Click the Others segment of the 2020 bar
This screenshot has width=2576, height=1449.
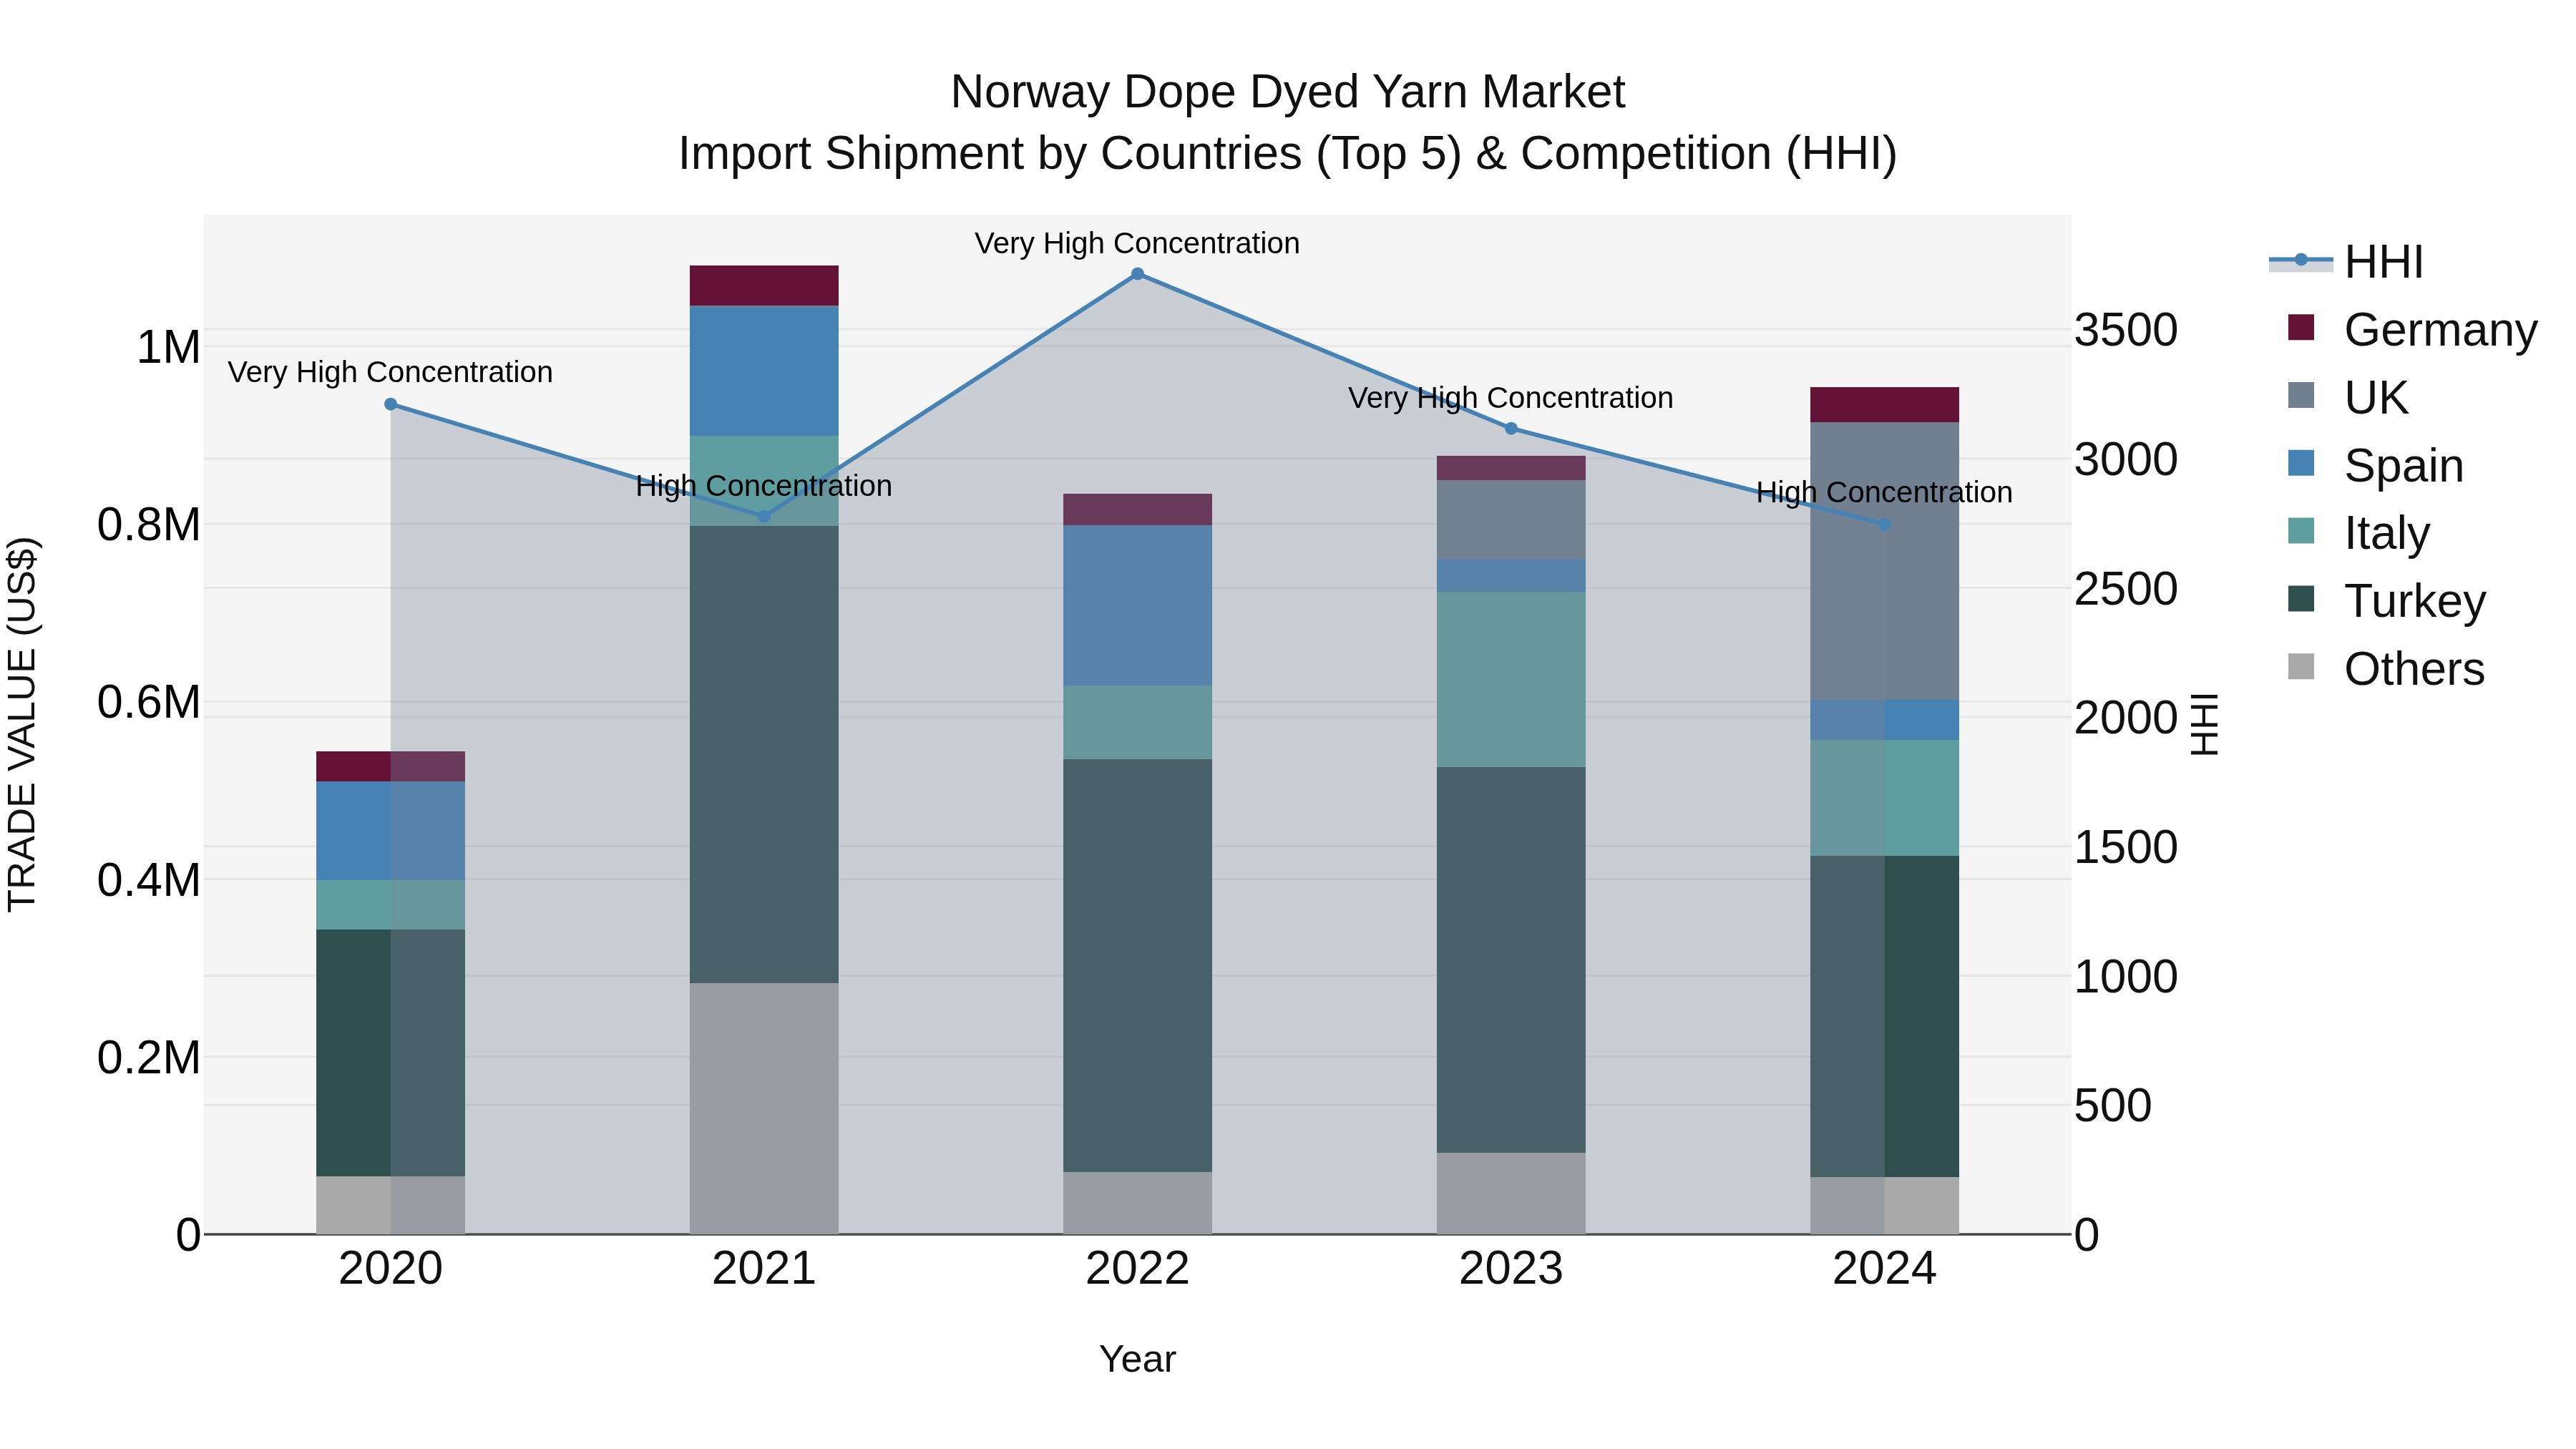(x=391, y=1205)
